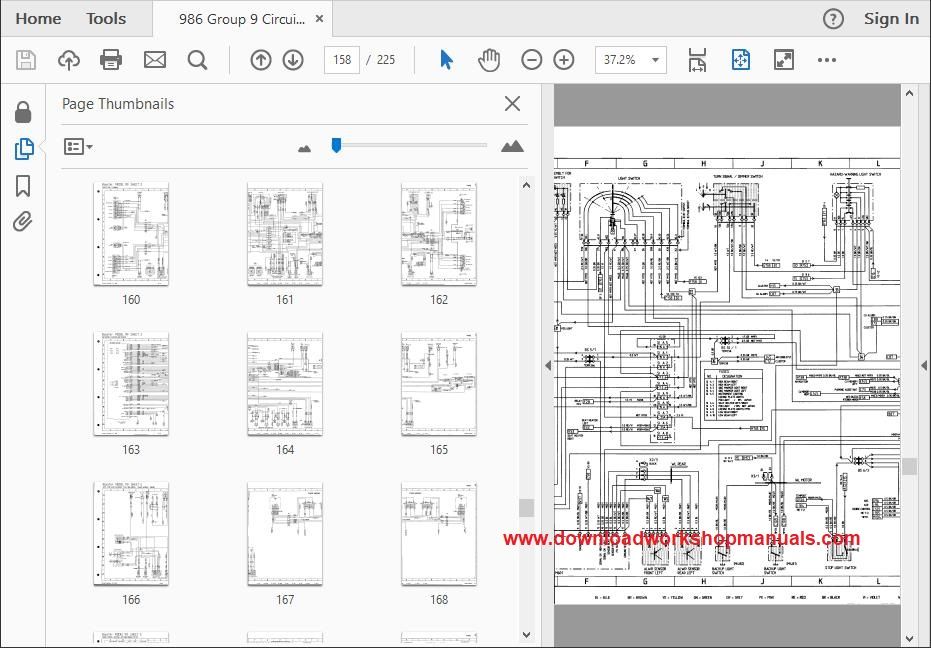The width and height of the screenshot is (931, 648).
Task: Go to previous page arrow
Action: coord(261,60)
